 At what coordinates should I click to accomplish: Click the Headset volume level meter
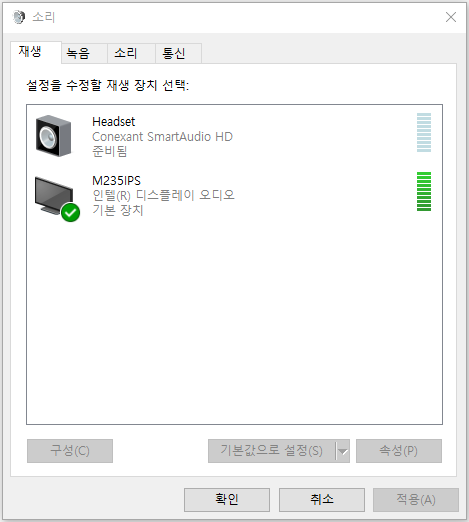[x=424, y=133]
